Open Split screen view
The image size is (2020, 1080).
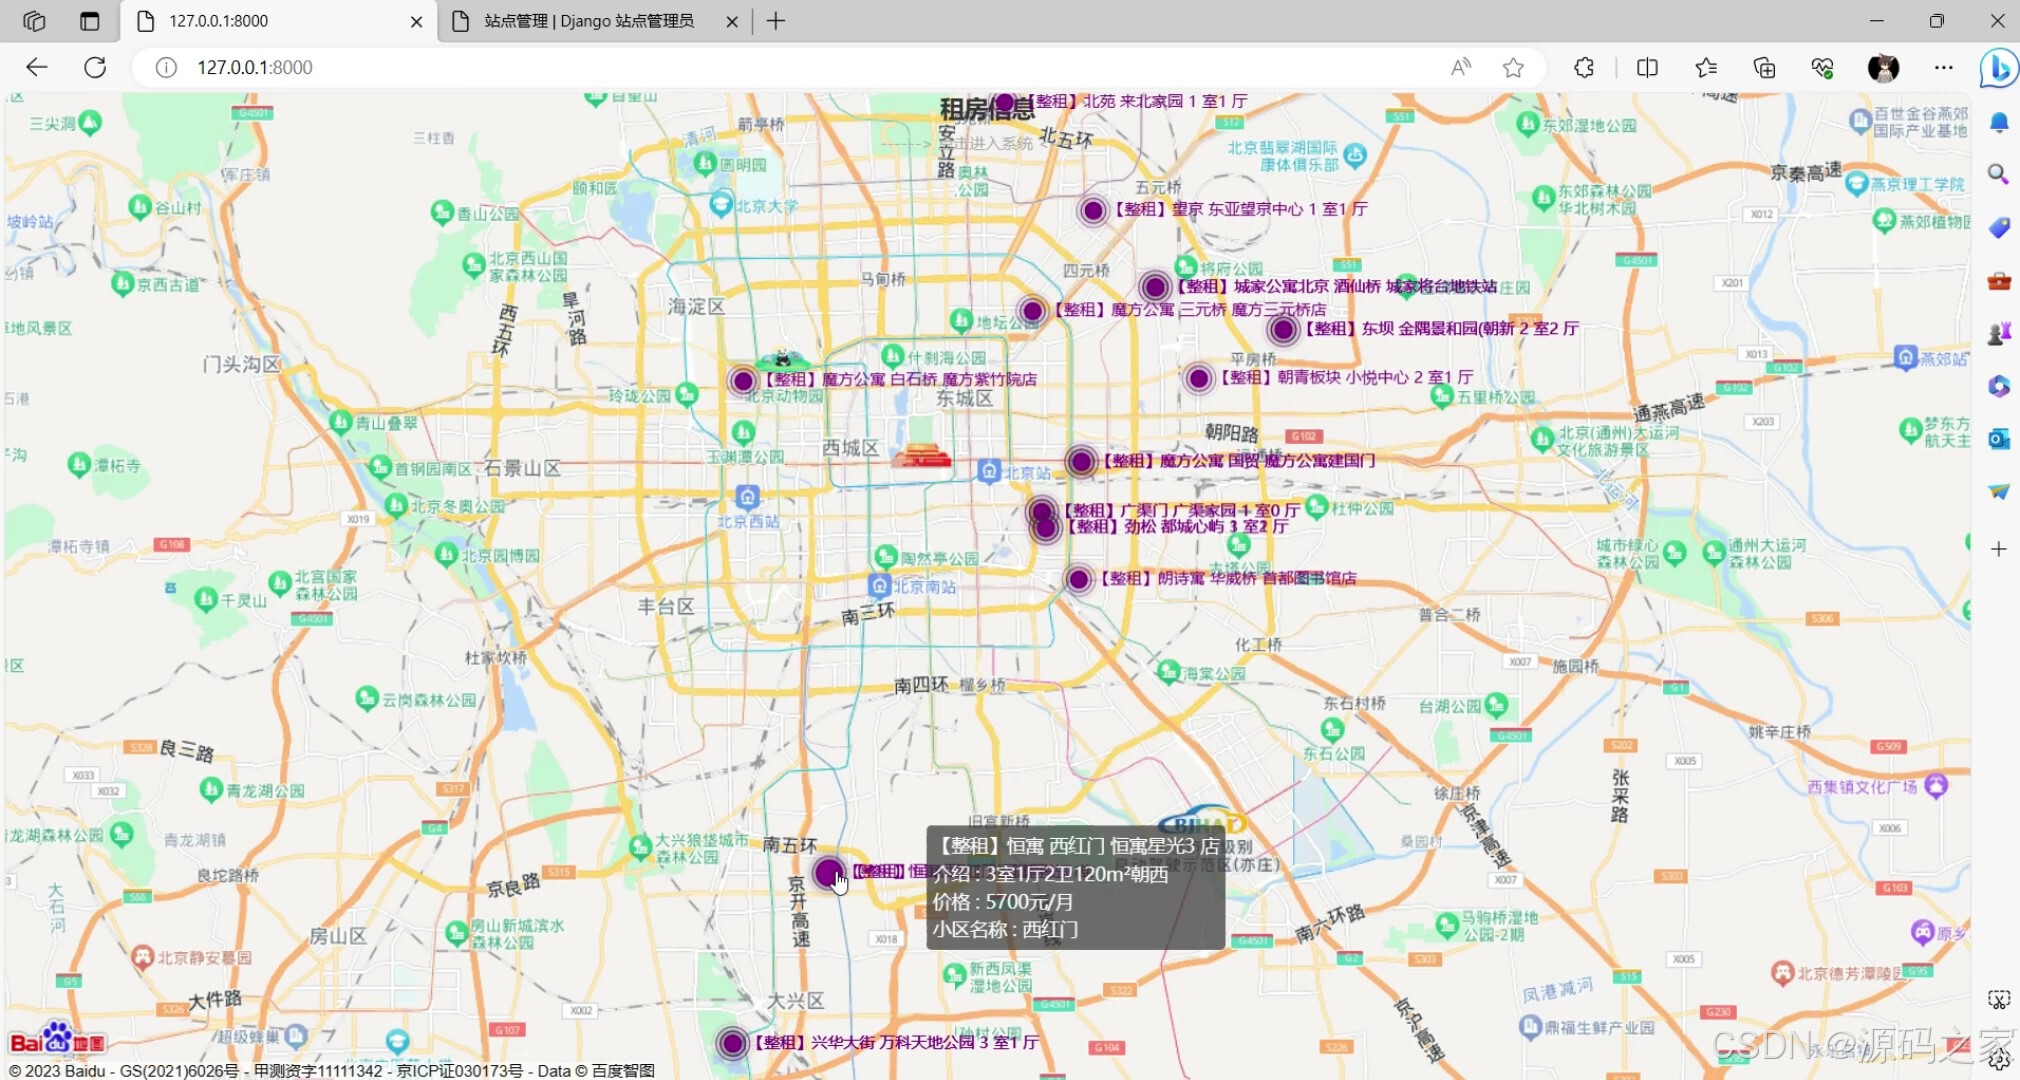click(x=1647, y=67)
